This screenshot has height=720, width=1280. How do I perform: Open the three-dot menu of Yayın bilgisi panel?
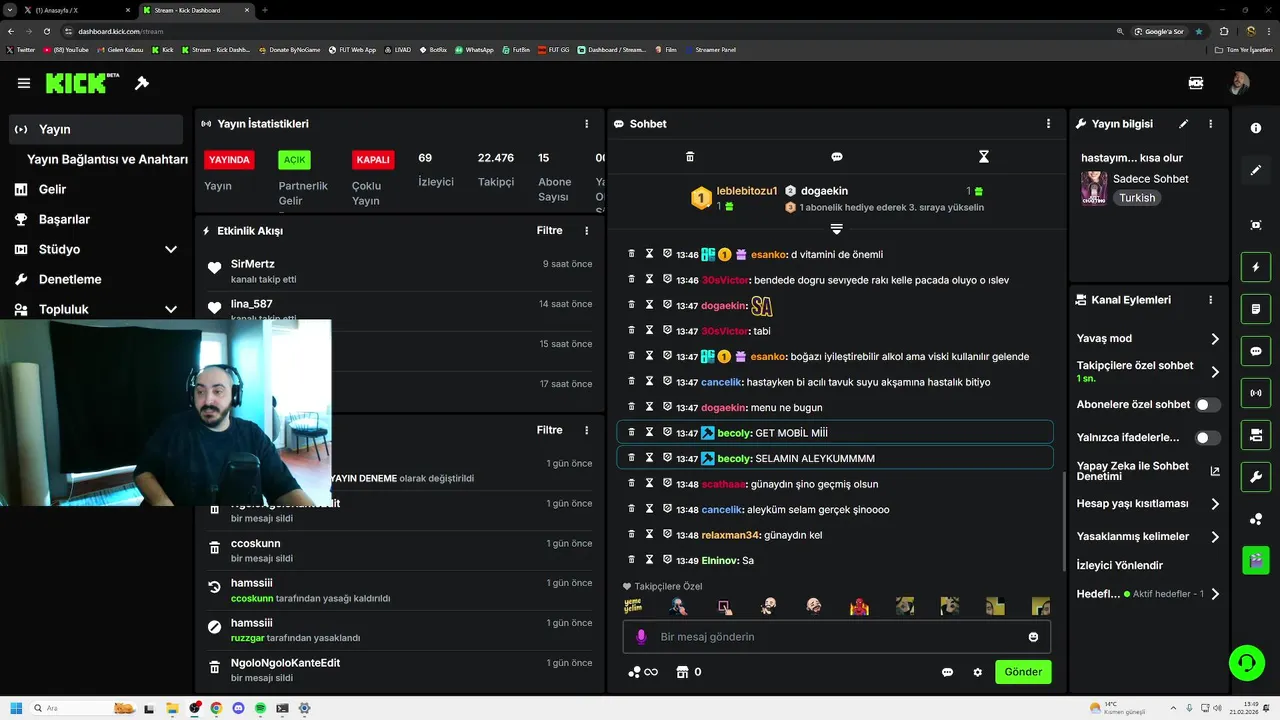click(1210, 124)
